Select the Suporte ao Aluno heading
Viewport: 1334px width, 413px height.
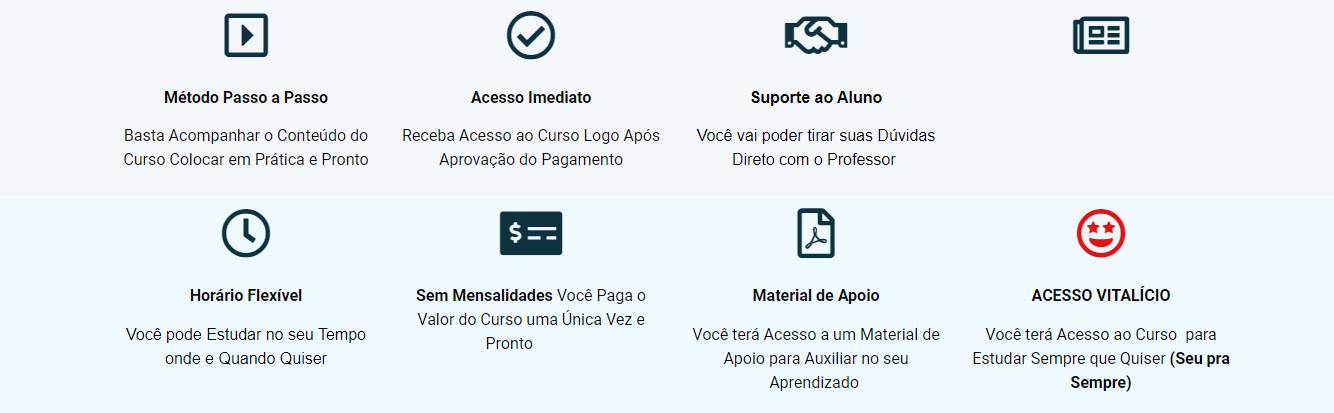pyautogui.click(x=816, y=98)
